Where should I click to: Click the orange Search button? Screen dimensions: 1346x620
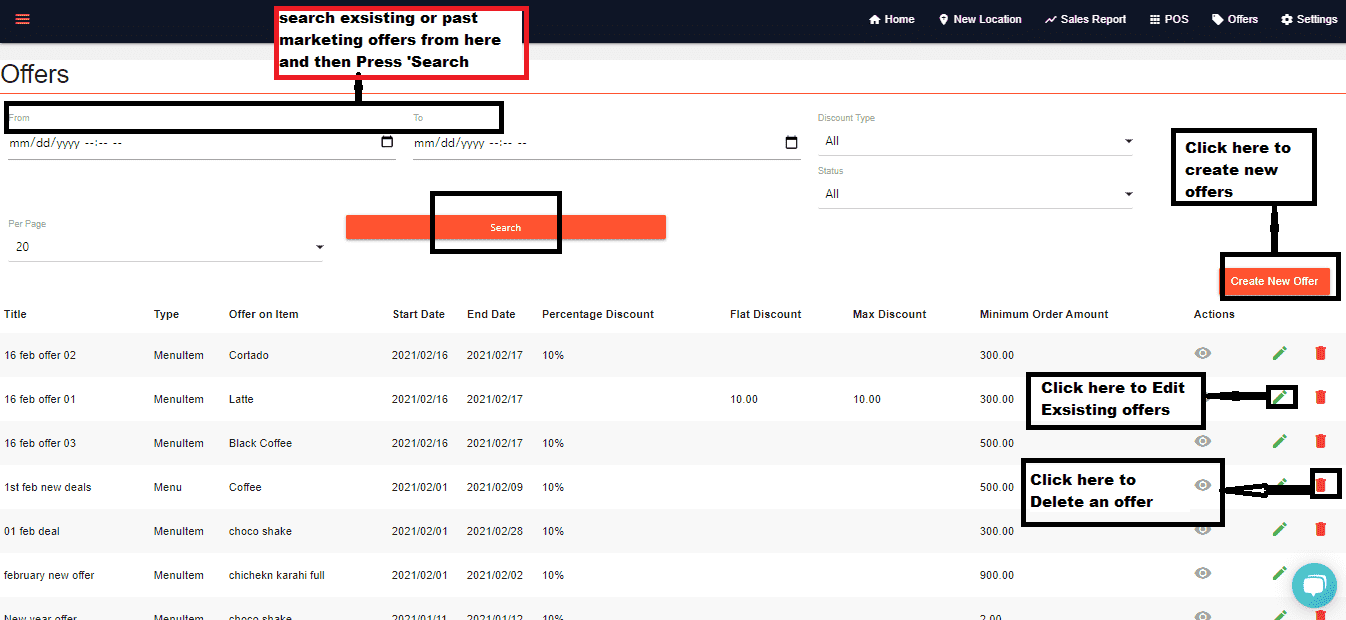tap(505, 227)
